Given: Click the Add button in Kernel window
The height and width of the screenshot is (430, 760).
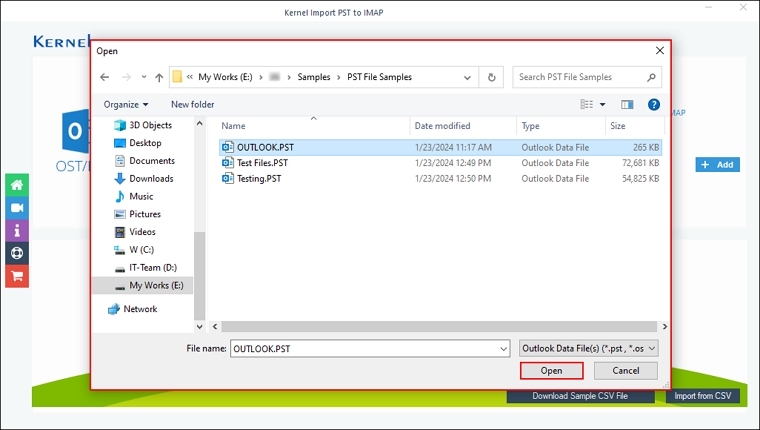Looking at the screenshot, I should (718, 165).
